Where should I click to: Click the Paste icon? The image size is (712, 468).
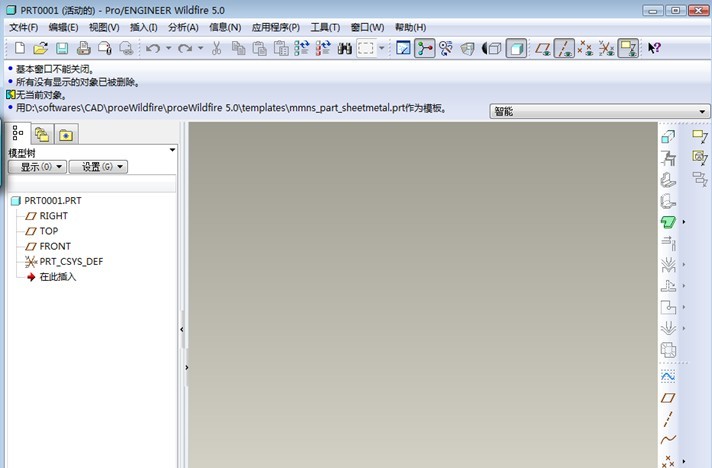pos(259,48)
